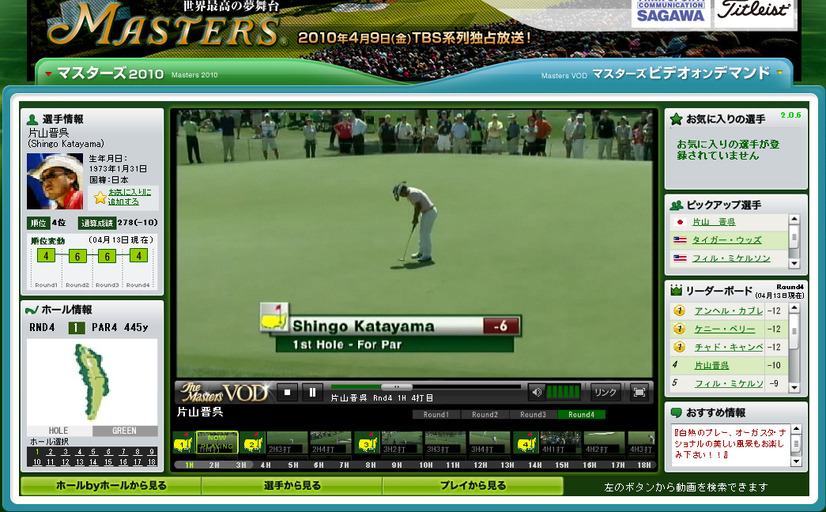This screenshot has height=512, width=826.
Task: Jump to 15H on hole timeline
Action: pyautogui.click(x=562, y=465)
